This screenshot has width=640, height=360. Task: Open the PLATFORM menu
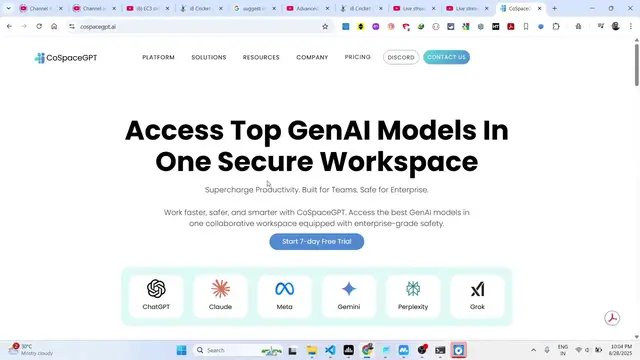tap(158, 57)
